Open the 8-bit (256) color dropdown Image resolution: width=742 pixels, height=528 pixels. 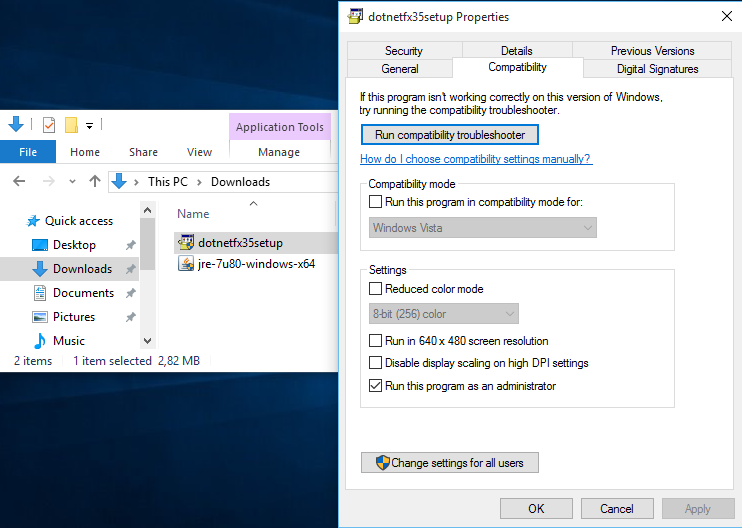444,314
